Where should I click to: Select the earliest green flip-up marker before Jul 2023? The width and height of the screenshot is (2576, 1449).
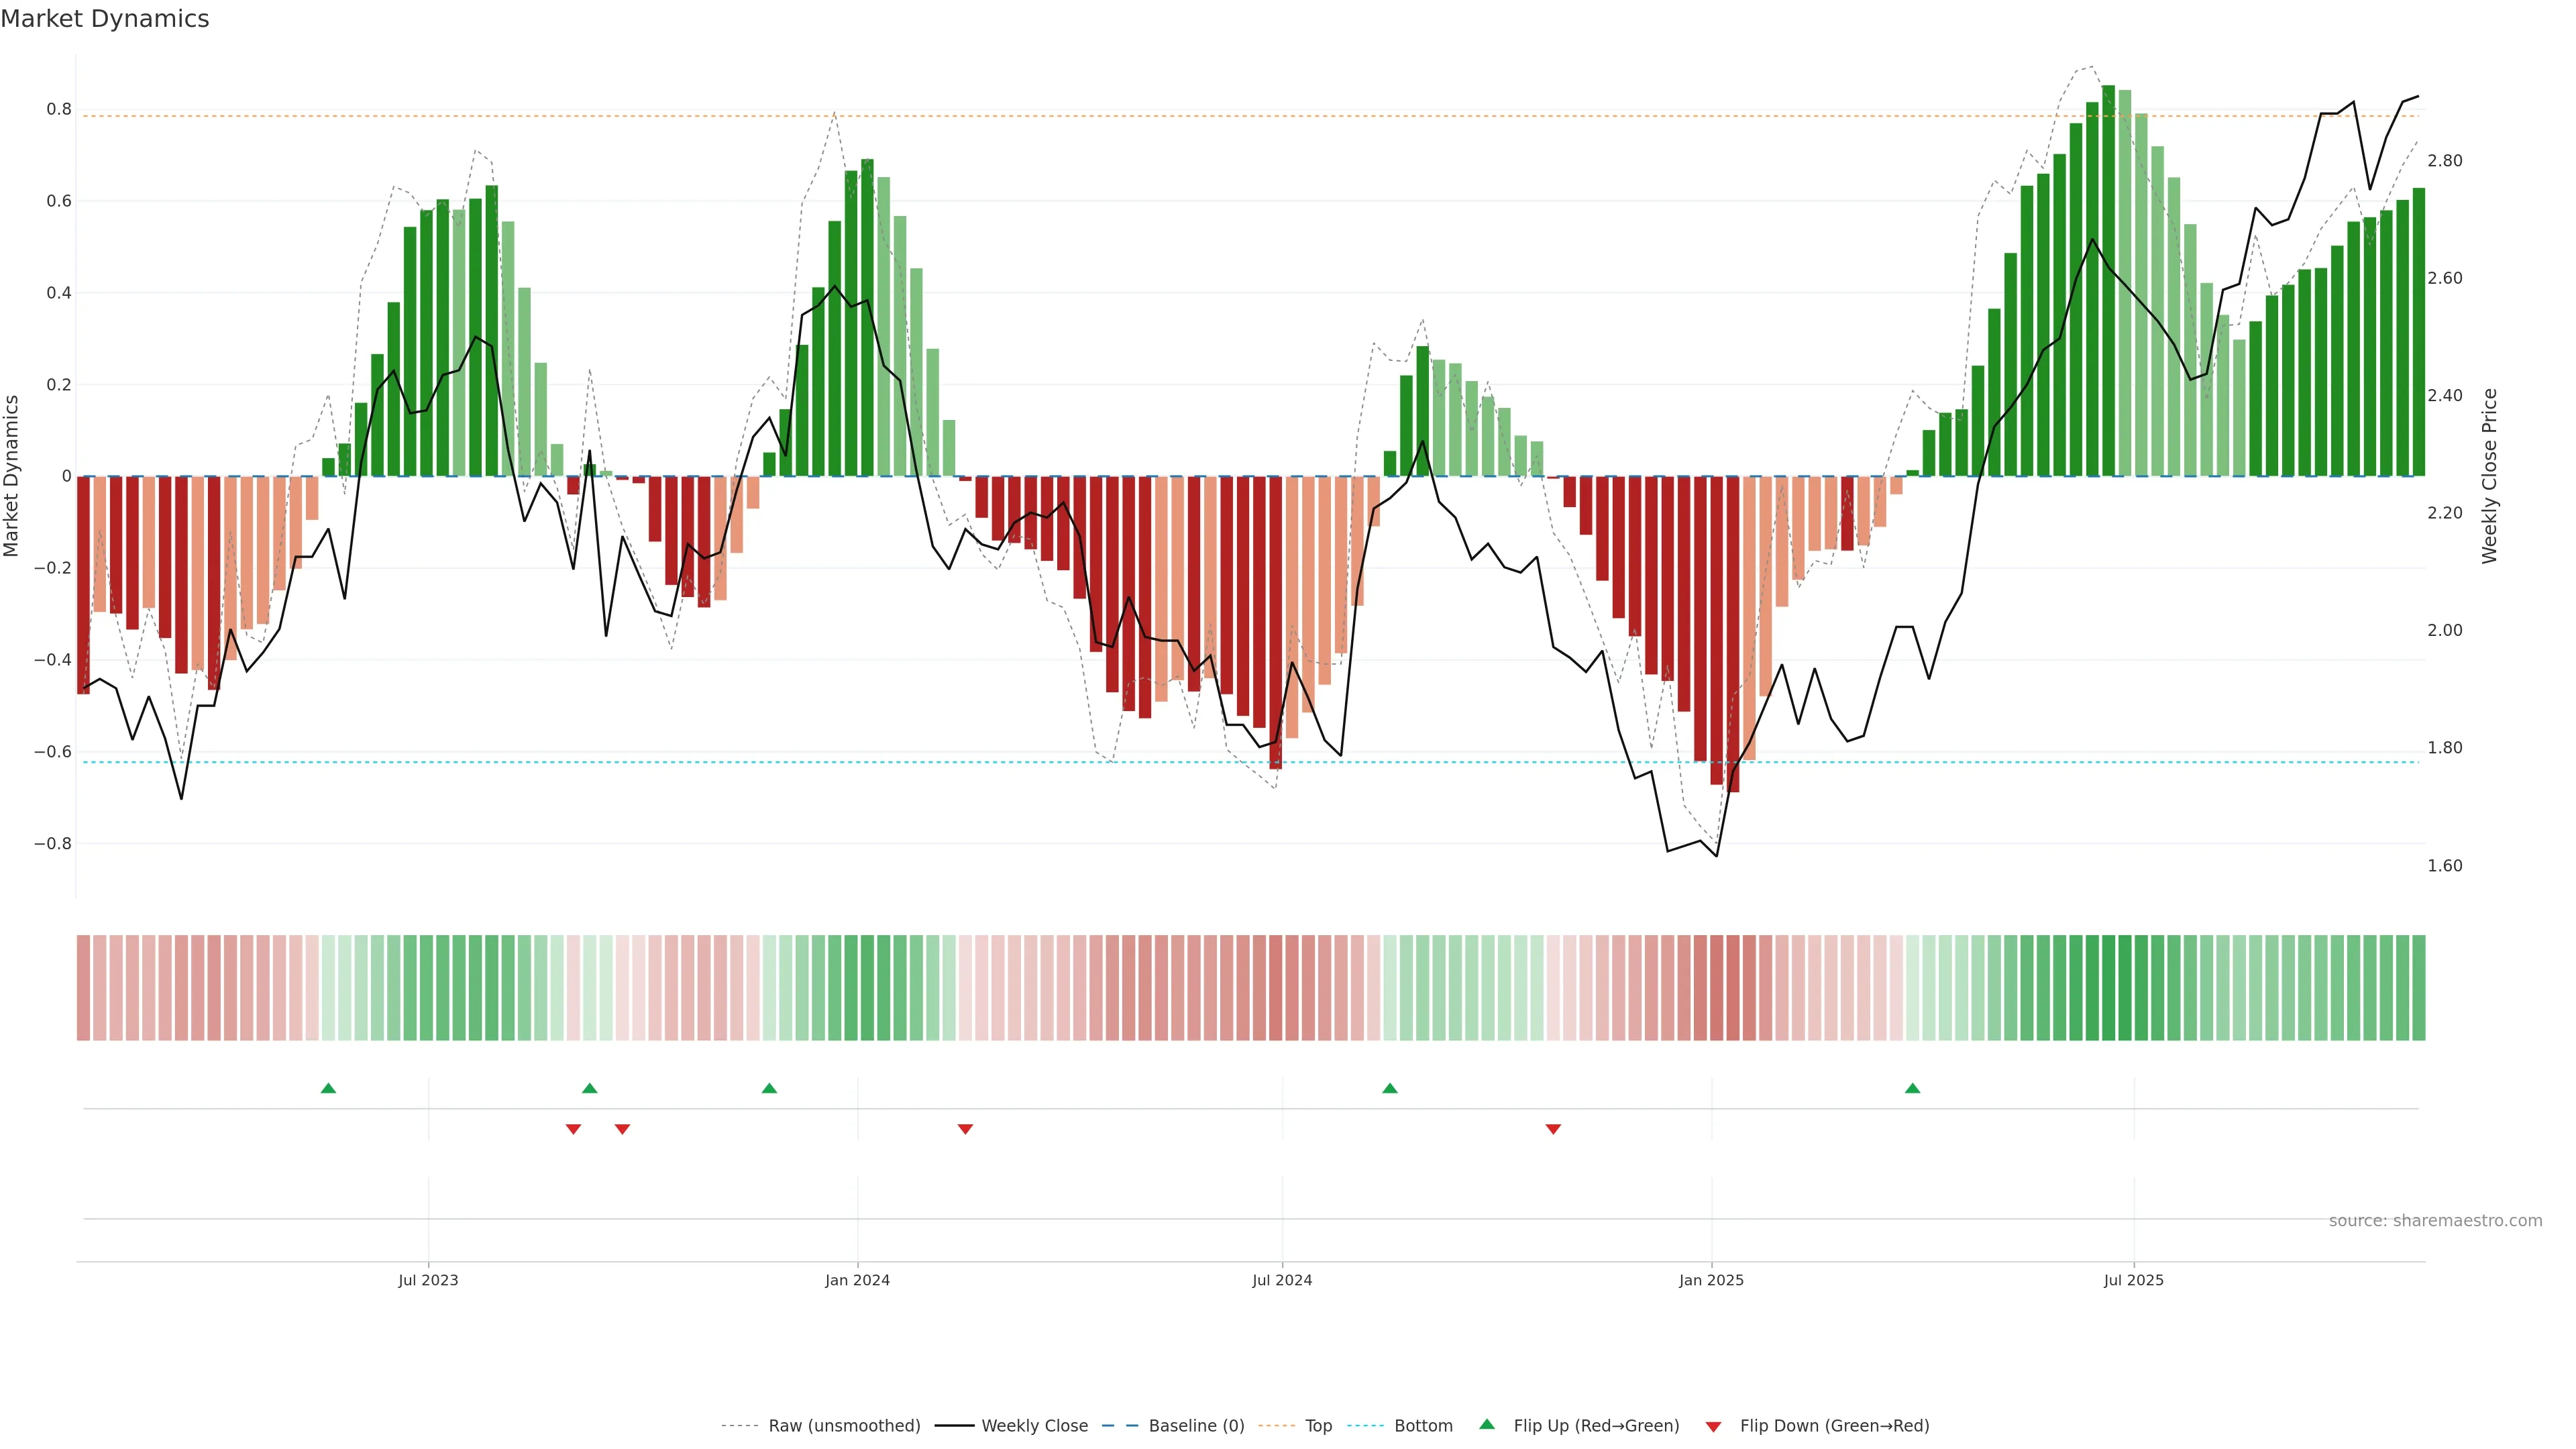click(328, 1088)
